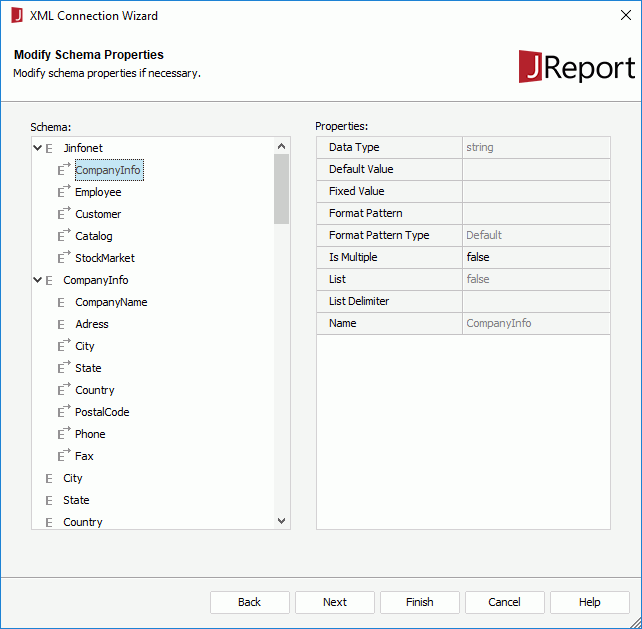Select the selected CompanyInfo reference under Jinfonet
642x629 pixels.
[x=109, y=170]
